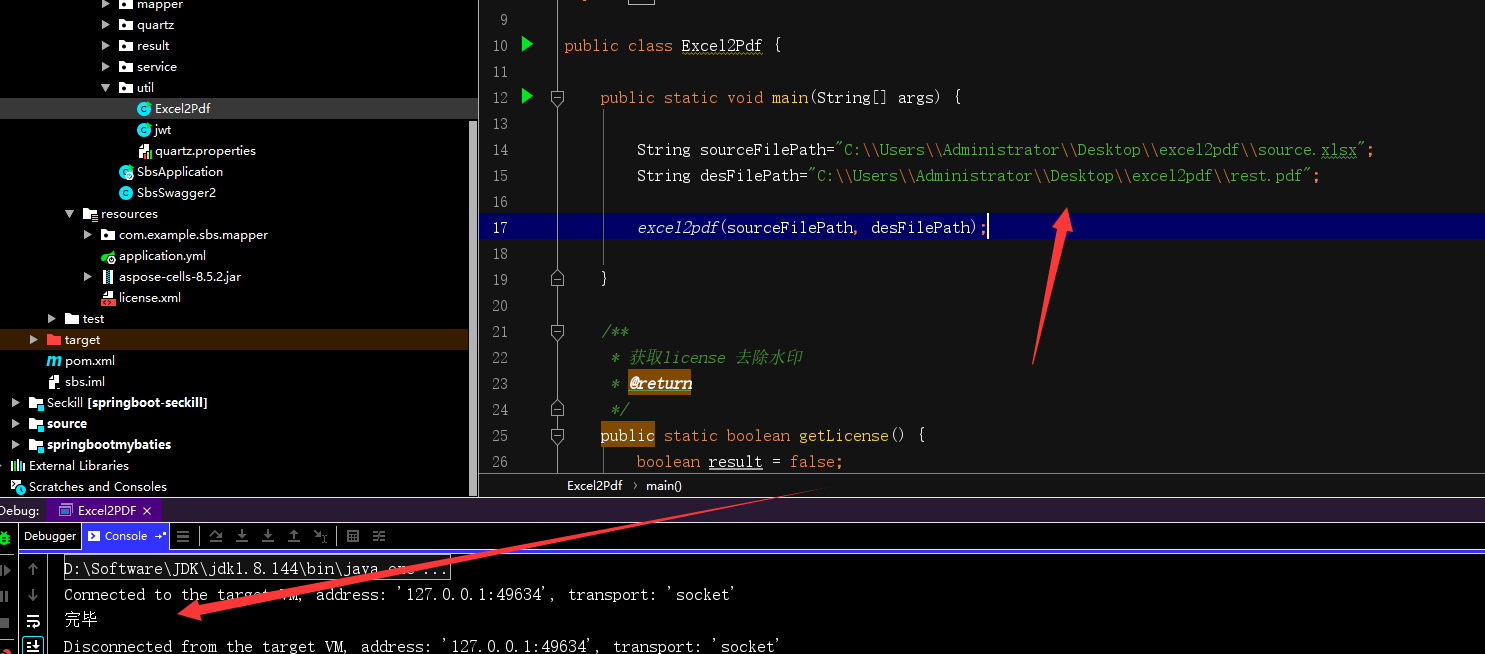Click the Run to Cursor icon
Screen dimensions: 1485x654
(x=320, y=536)
